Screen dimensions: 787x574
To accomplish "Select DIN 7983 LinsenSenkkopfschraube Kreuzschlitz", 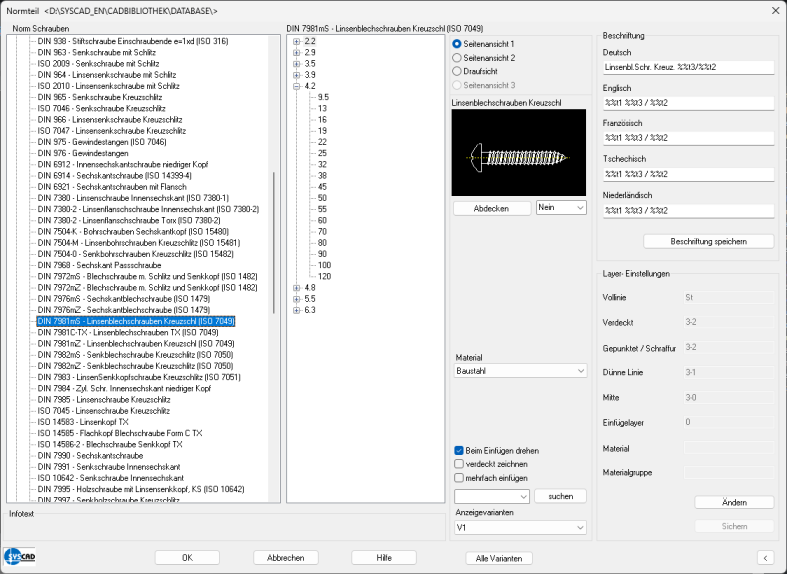I will 139,377.
